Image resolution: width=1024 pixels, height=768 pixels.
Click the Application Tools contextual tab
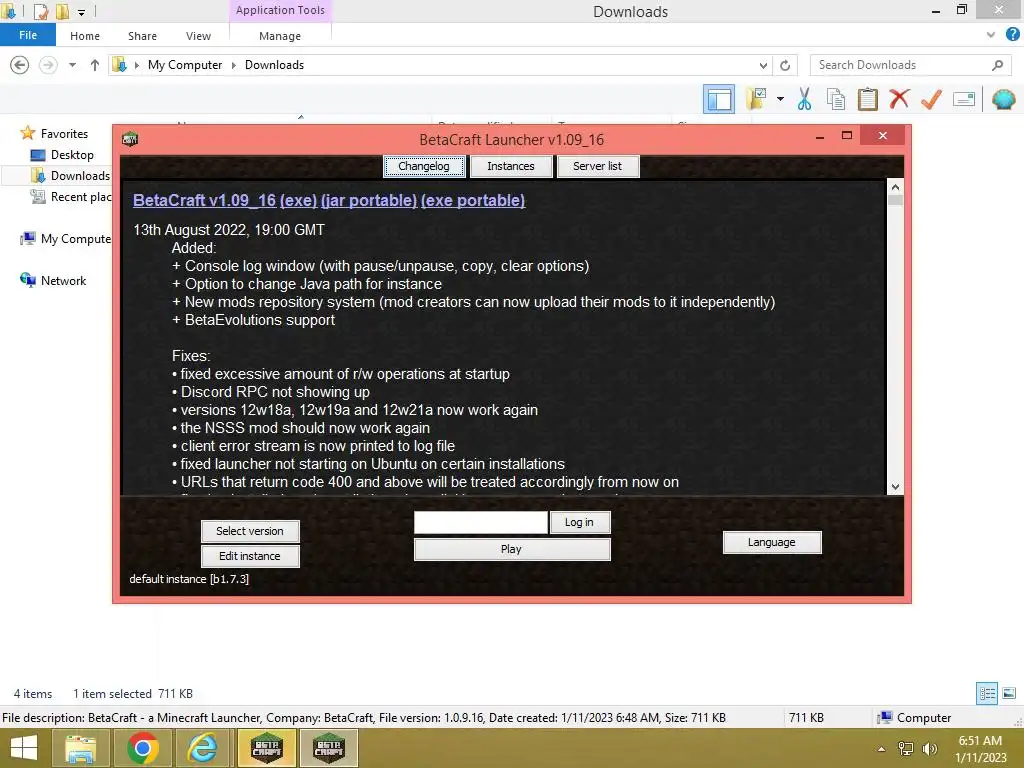[280, 10]
